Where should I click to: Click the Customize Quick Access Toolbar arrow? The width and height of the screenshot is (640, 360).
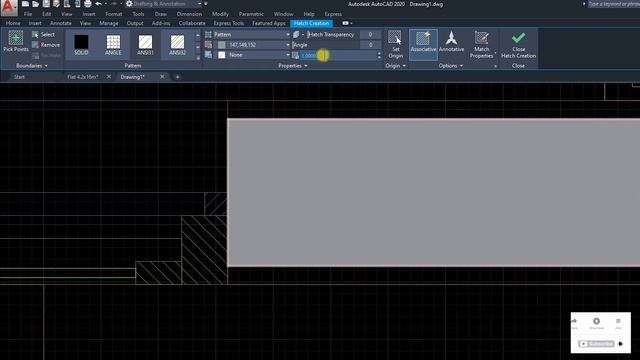pos(206,4)
